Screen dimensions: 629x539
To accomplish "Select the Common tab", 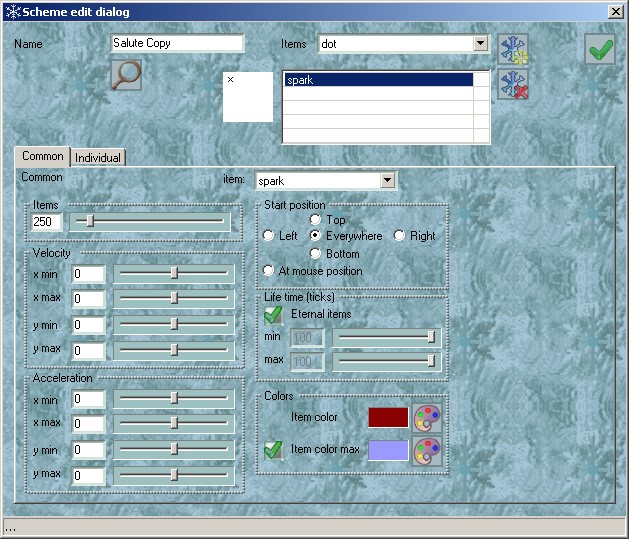I will tap(43, 156).
